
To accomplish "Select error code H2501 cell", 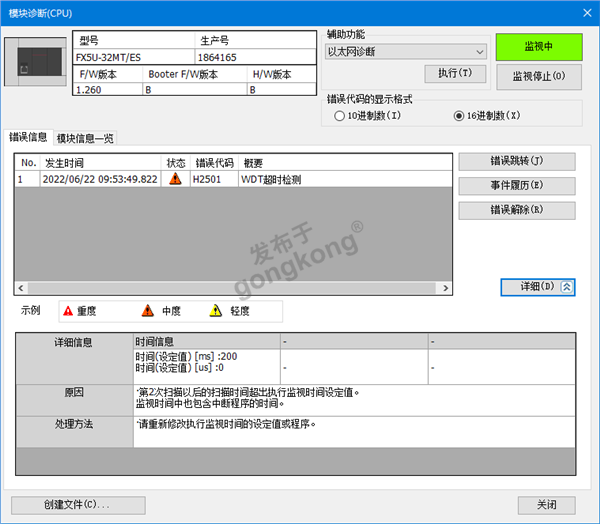I will (214, 179).
